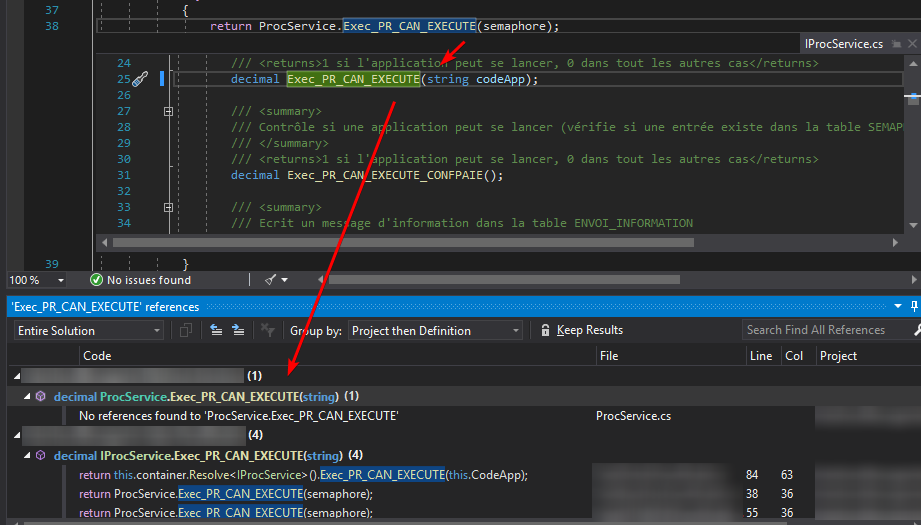The width and height of the screenshot is (921, 525).
Task: Click the method cube icon for ProcService.Exec_PR_CAN_EXECUTE
Action: coord(41,396)
